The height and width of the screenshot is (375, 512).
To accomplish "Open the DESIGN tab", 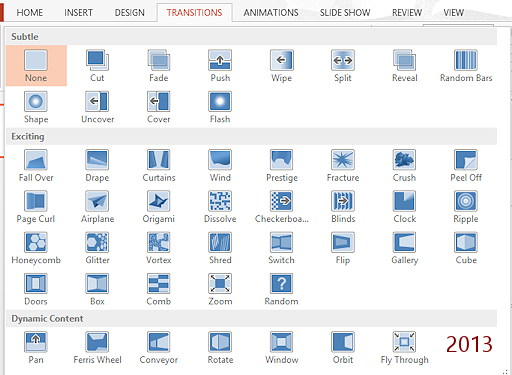I will (130, 13).
